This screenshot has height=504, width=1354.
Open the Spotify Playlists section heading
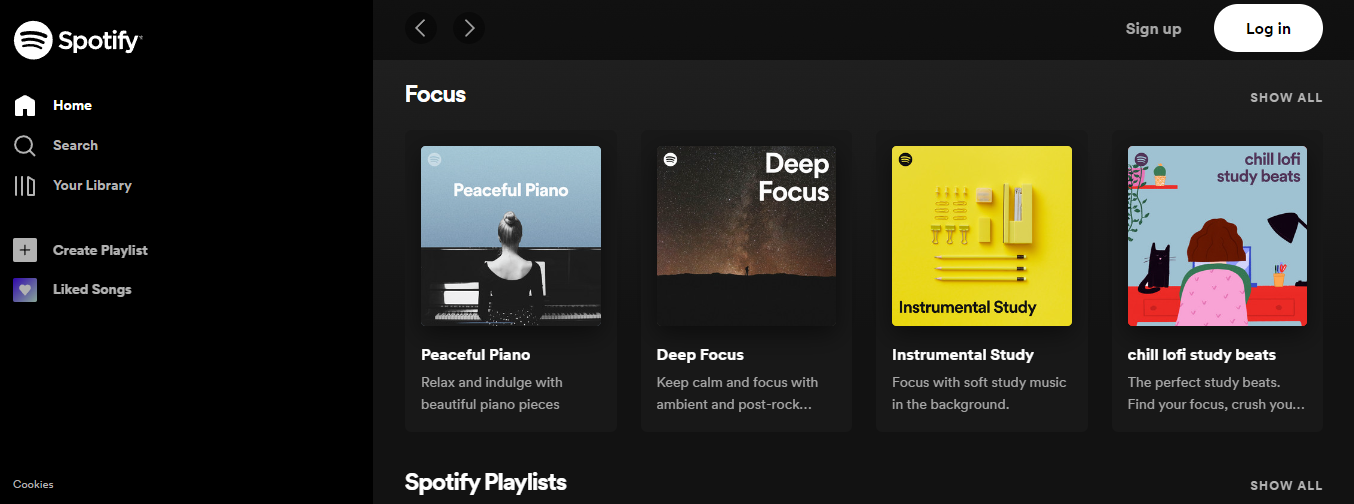click(485, 482)
